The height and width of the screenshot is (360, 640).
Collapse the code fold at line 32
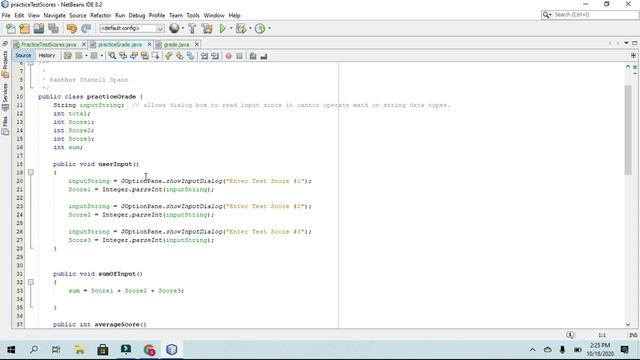pyautogui.click(x=31, y=282)
